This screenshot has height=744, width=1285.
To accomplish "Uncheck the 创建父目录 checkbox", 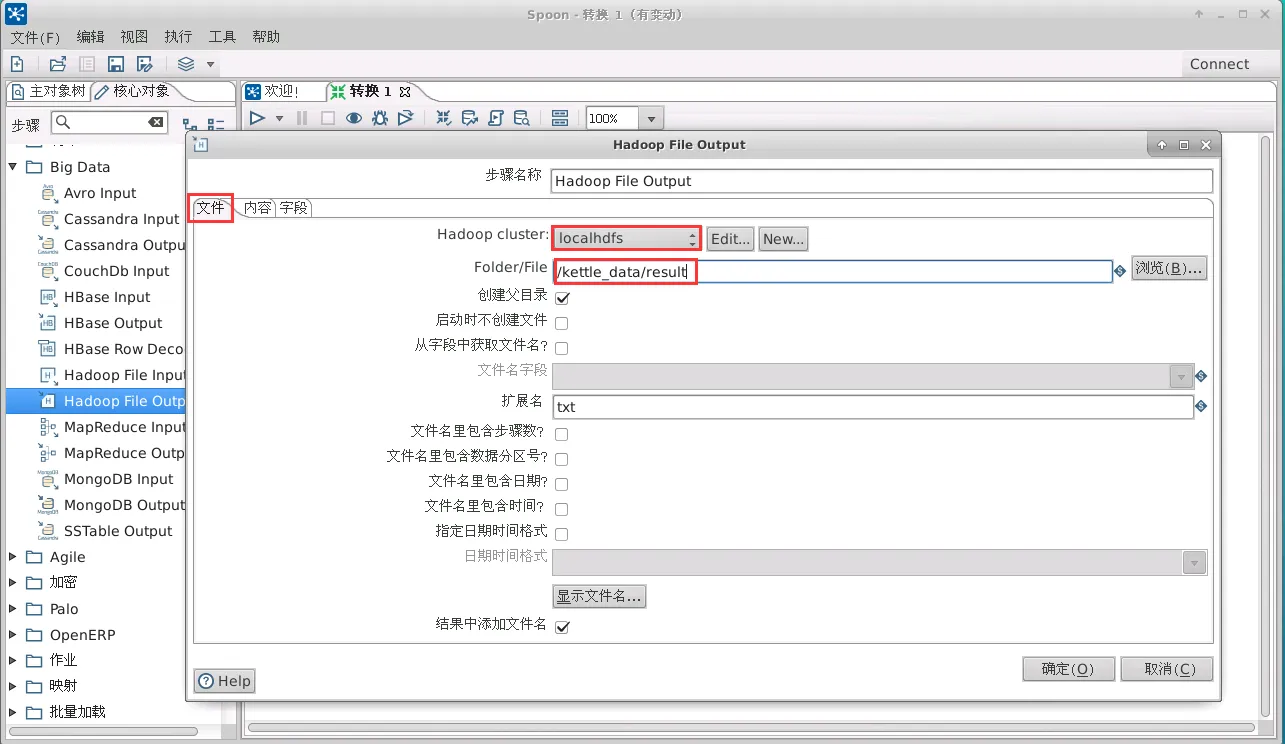I will [x=562, y=298].
